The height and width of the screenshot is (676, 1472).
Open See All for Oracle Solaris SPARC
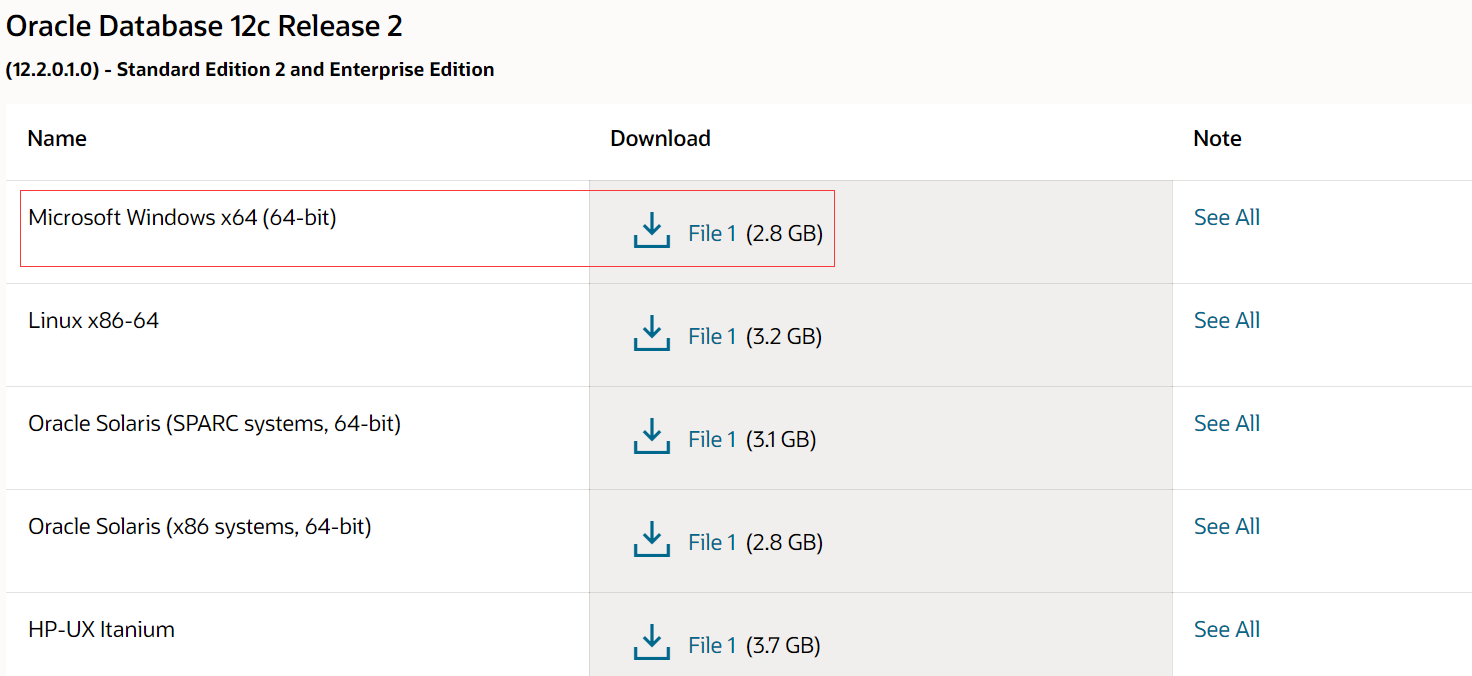[1226, 423]
